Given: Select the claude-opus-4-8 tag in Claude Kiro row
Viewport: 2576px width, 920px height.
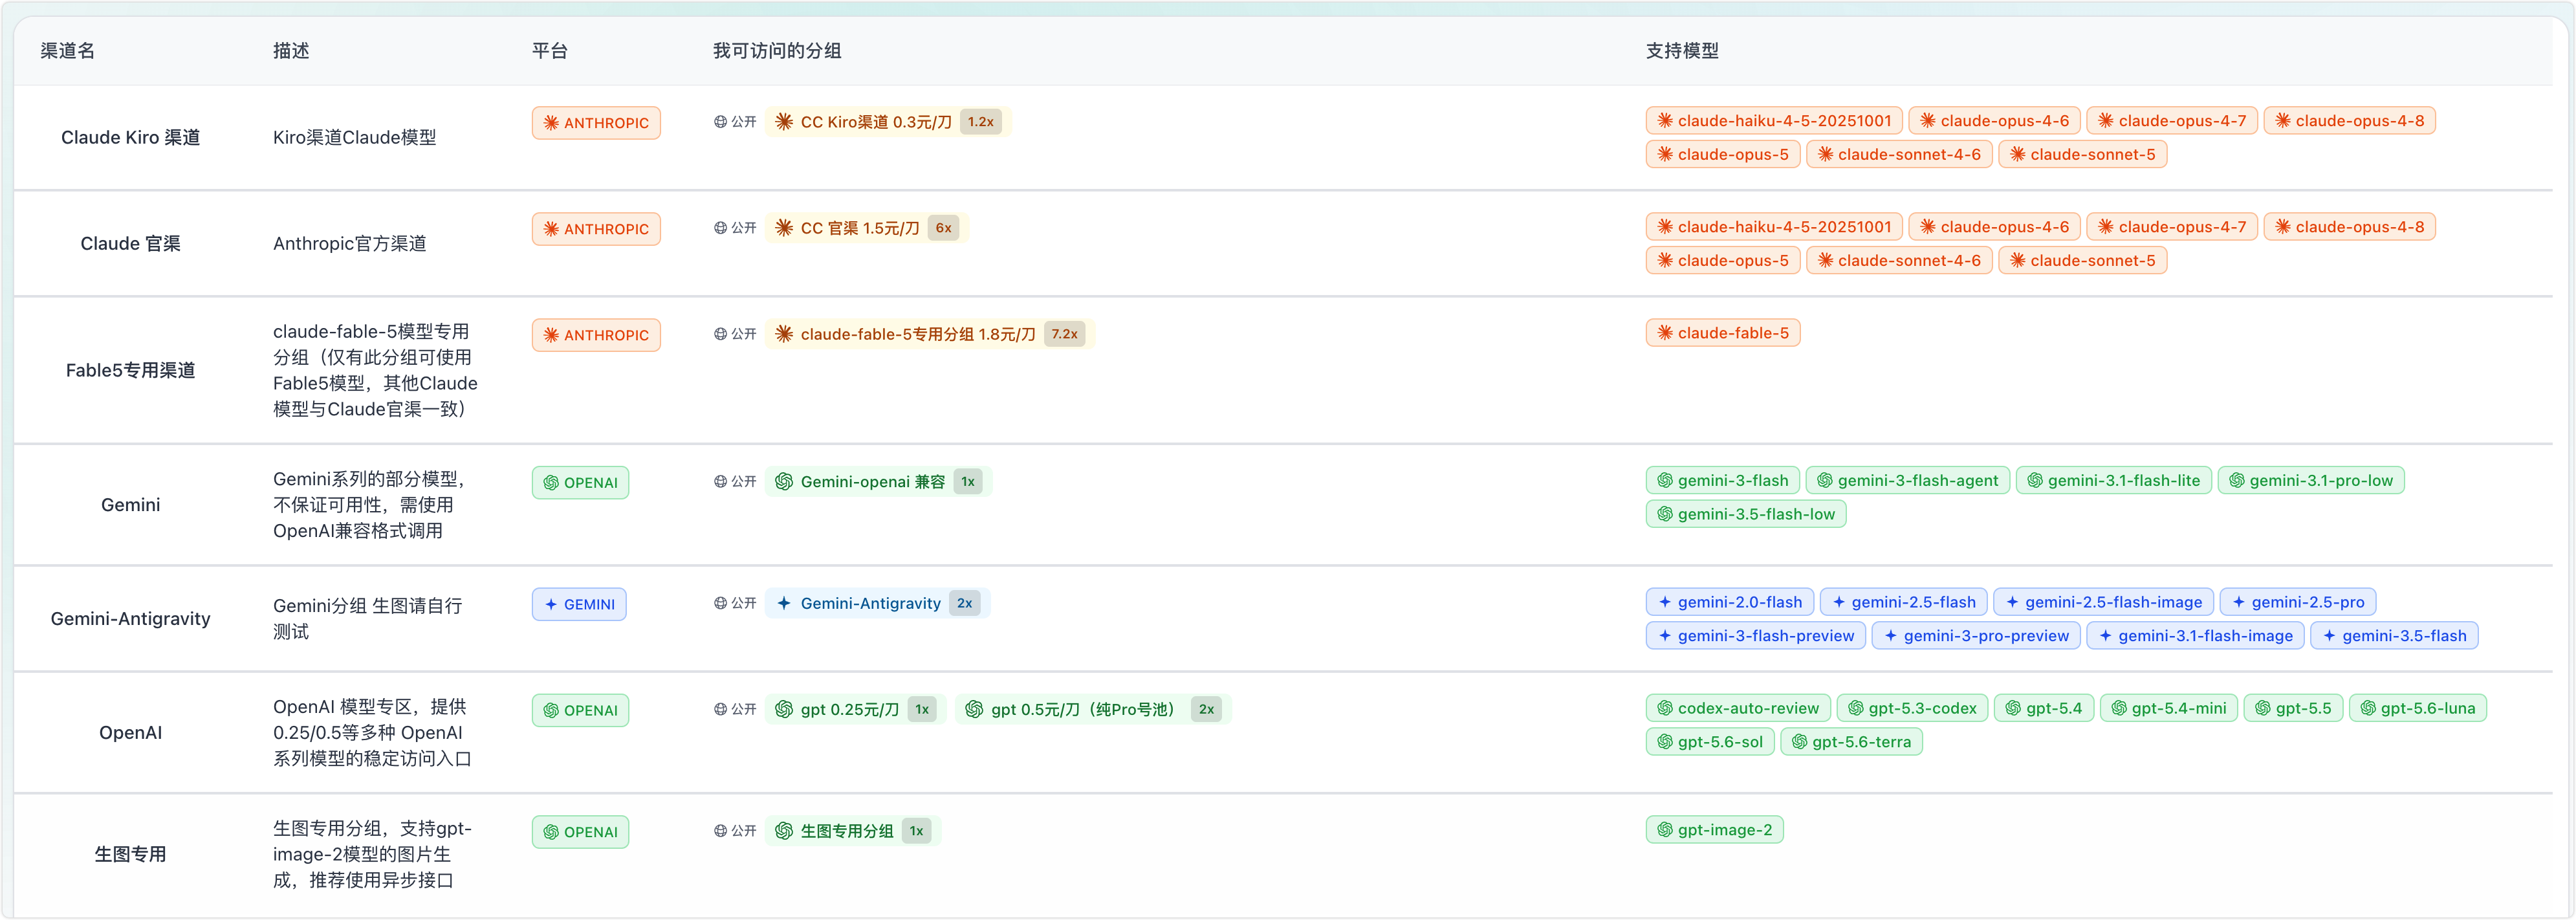Looking at the screenshot, I should (2349, 121).
